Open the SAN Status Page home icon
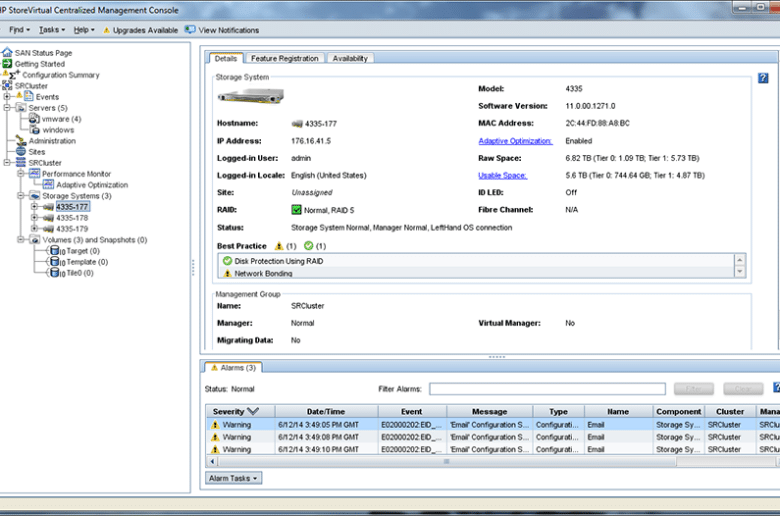 point(7,52)
